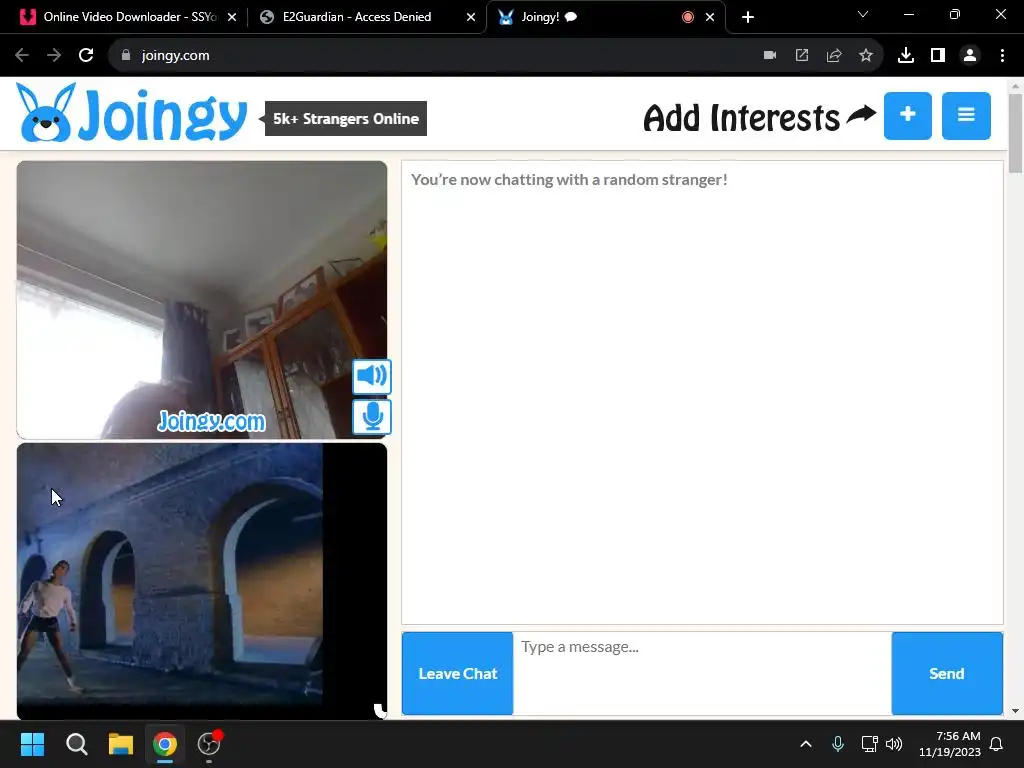Add a new interest with plus button
1024x768 pixels.
pyautogui.click(x=908, y=116)
